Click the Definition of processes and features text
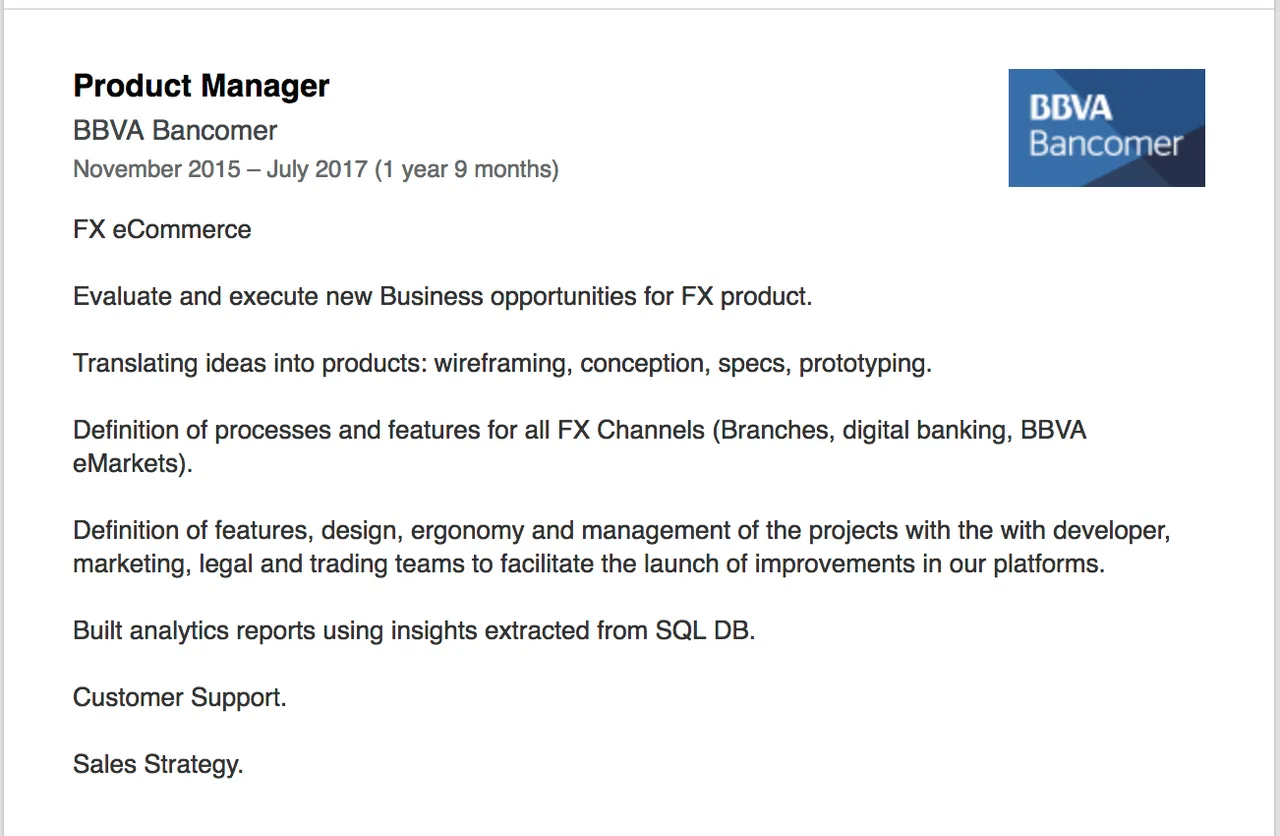 [x=315, y=431]
